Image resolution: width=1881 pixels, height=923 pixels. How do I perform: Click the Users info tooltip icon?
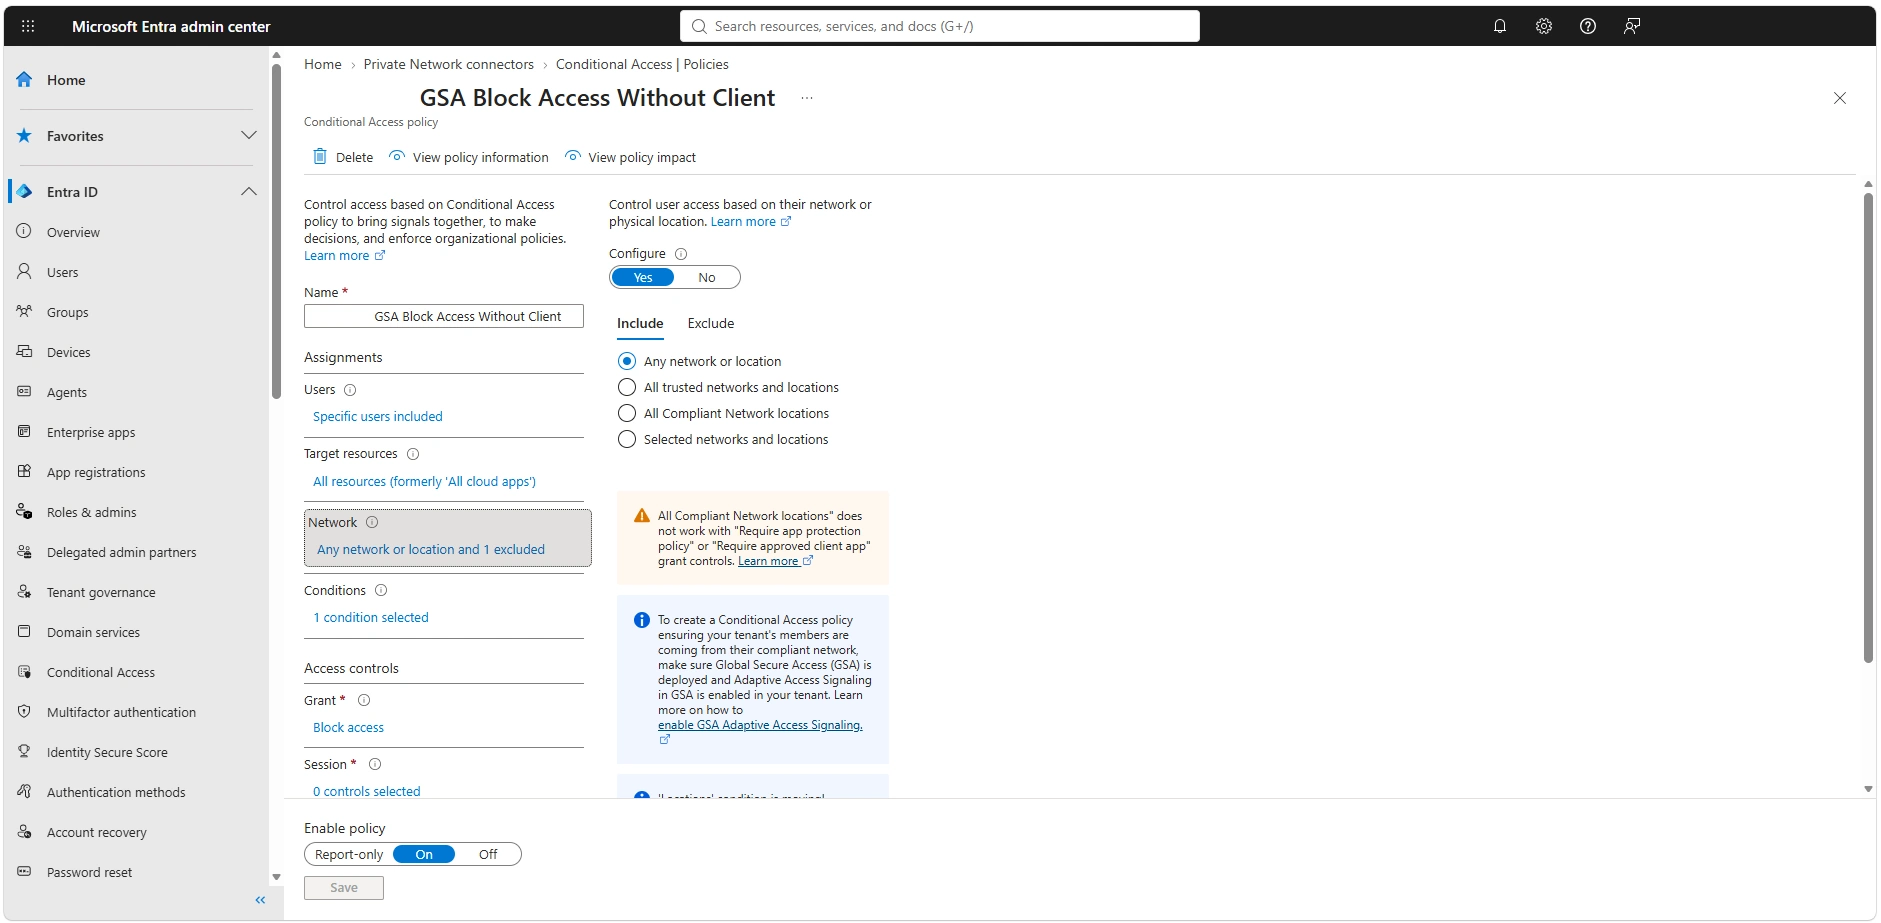tap(350, 390)
